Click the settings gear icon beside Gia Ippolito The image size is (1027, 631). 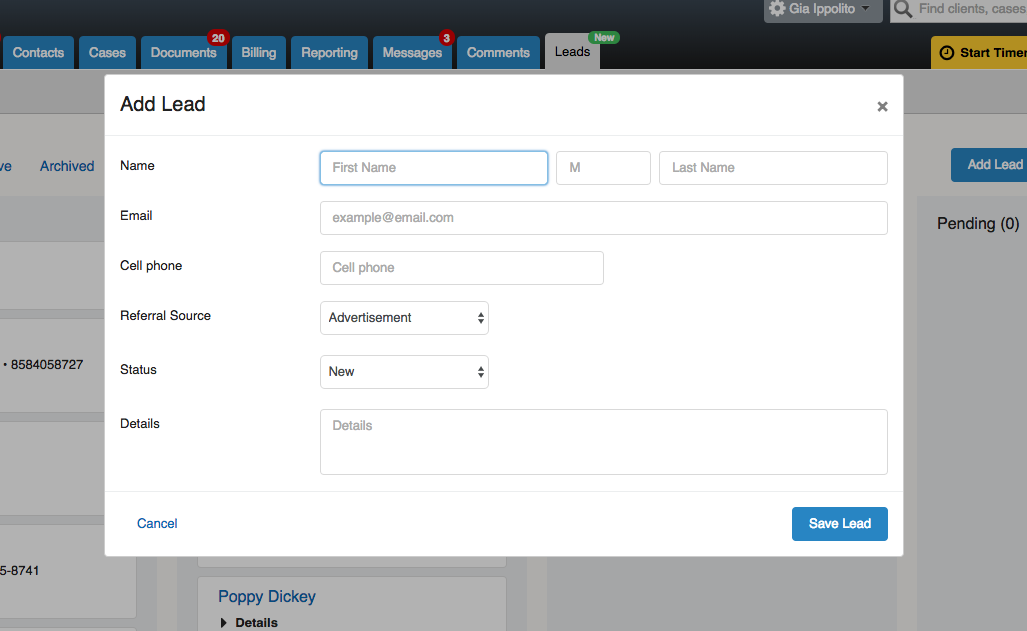[x=777, y=9]
